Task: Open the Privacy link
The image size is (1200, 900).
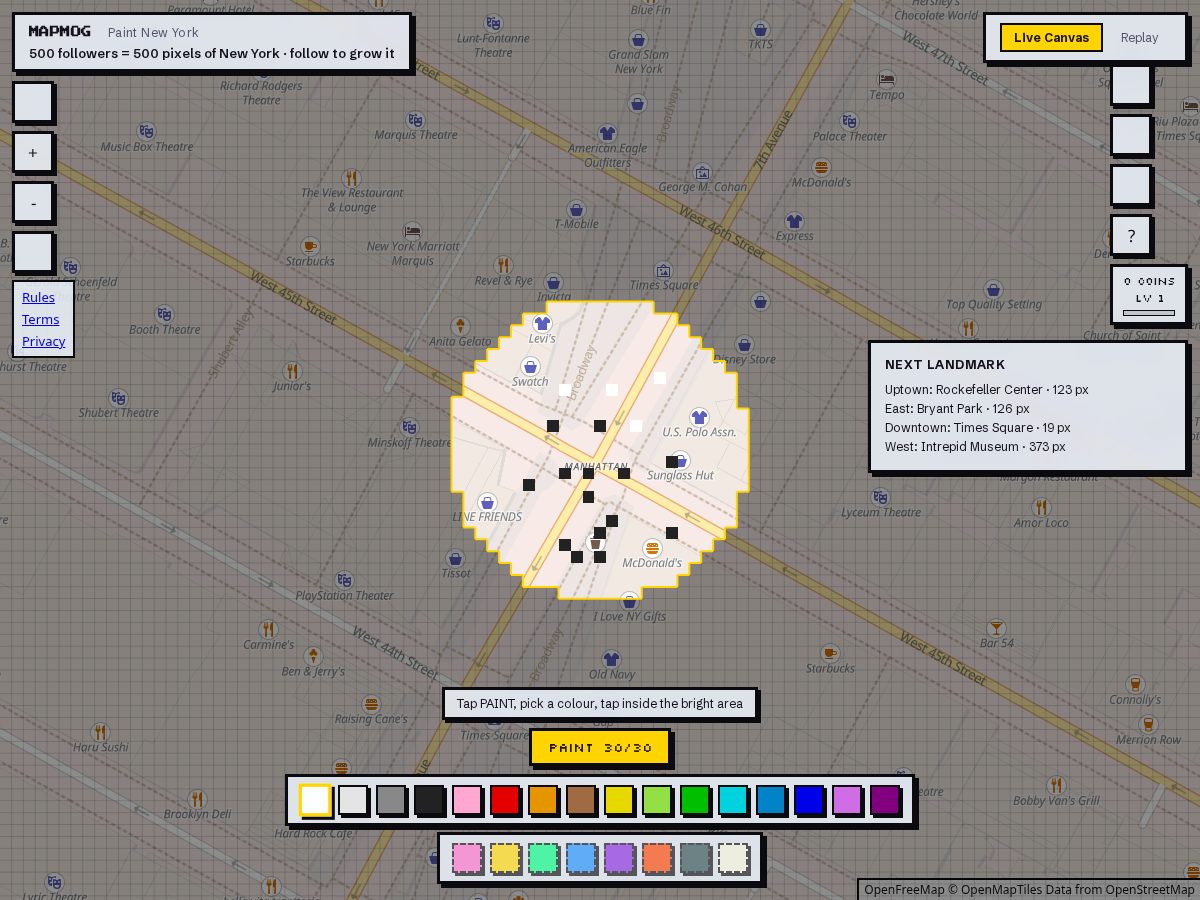Action: coord(43,341)
